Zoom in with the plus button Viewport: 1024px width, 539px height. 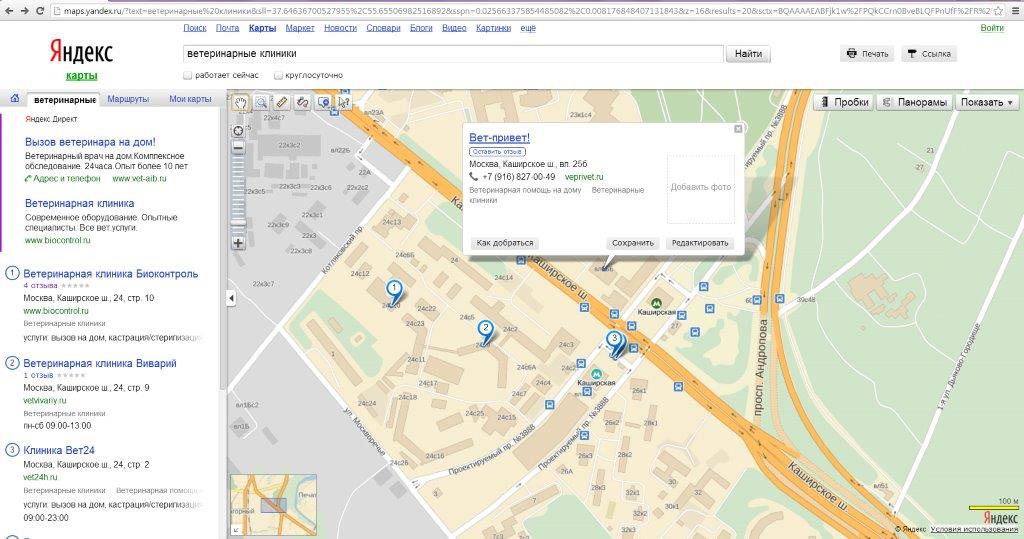tap(238, 243)
